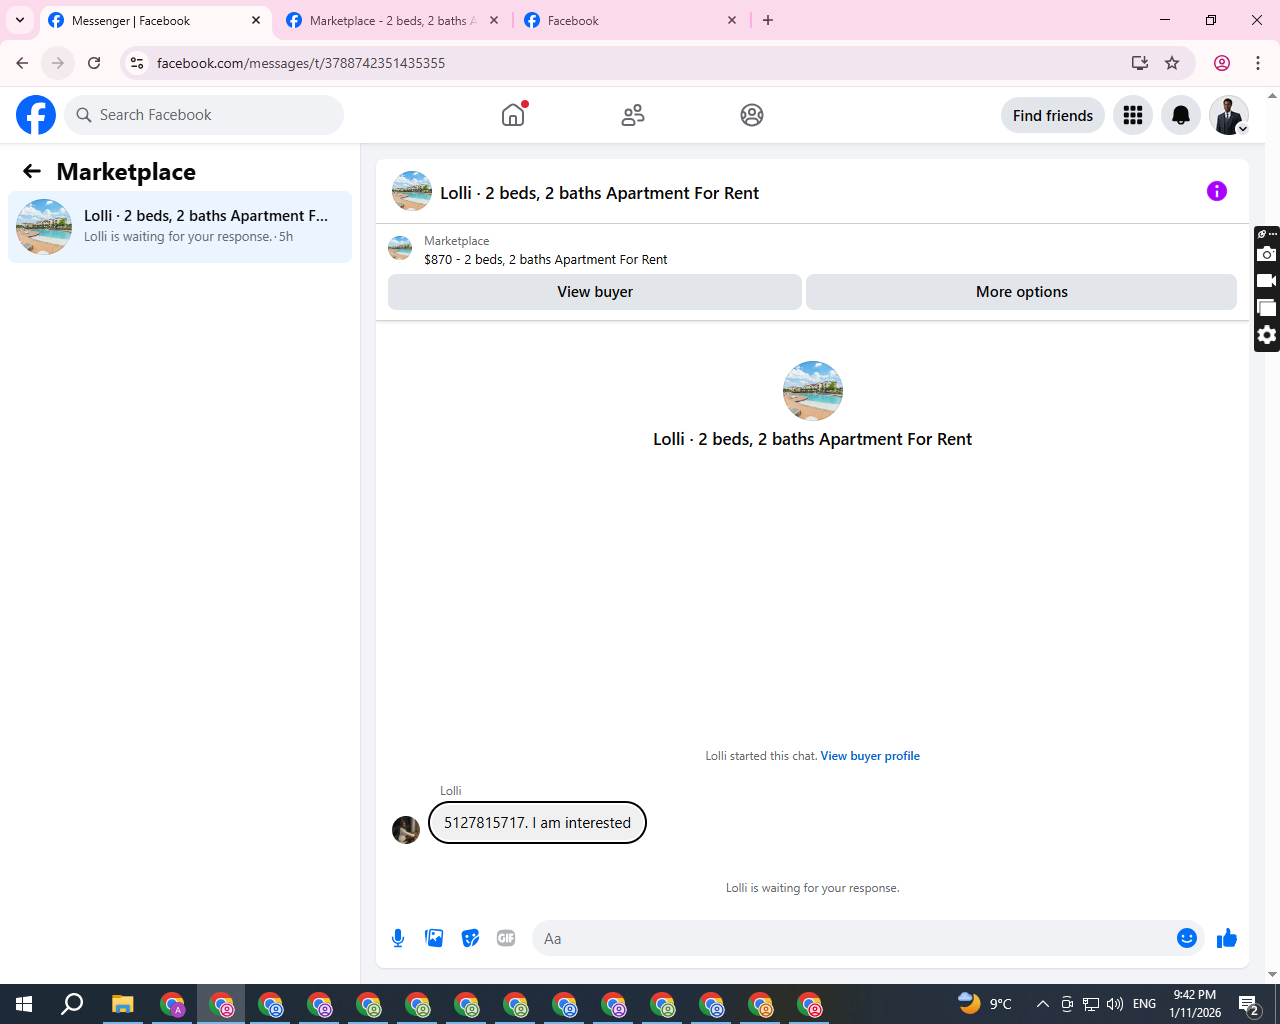Switch to the third tab titled Facebook
1280x1024 pixels.
632,21
